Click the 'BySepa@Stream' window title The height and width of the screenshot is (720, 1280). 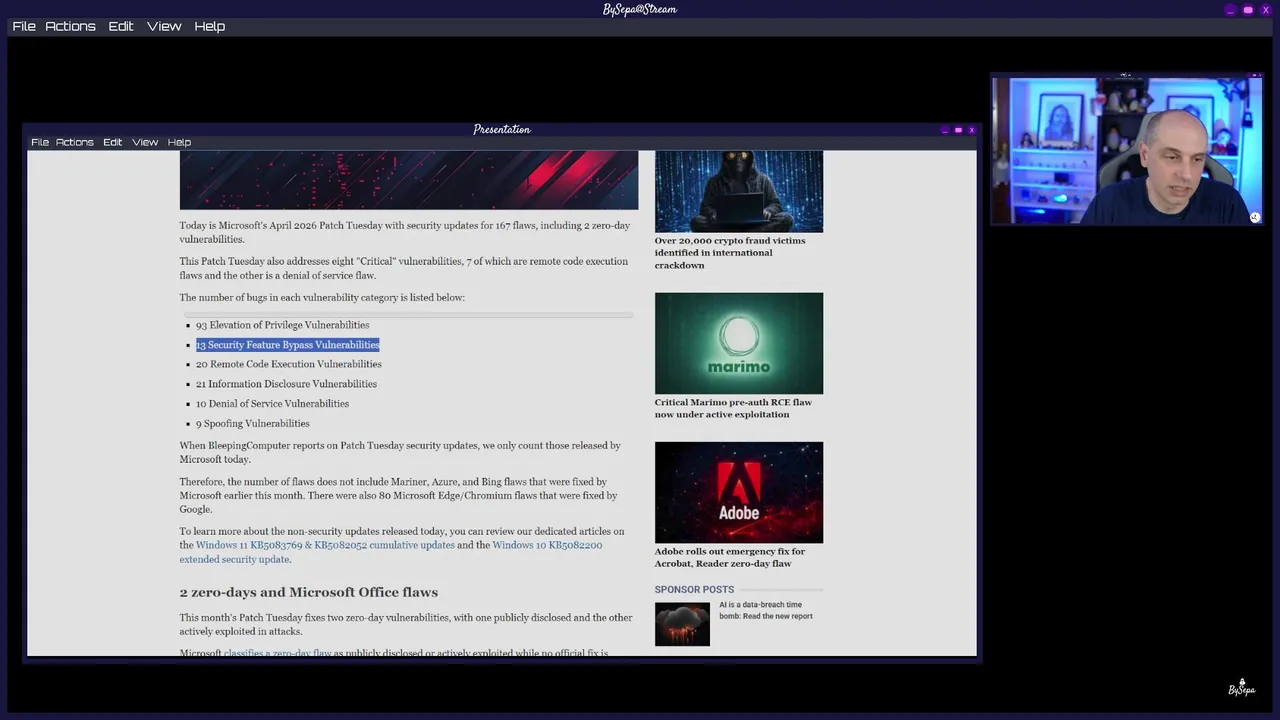(x=640, y=10)
